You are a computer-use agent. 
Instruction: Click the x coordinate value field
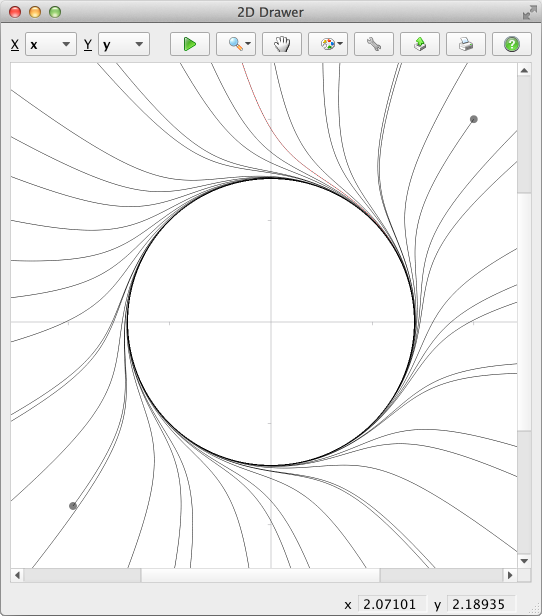click(x=392, y=604)
